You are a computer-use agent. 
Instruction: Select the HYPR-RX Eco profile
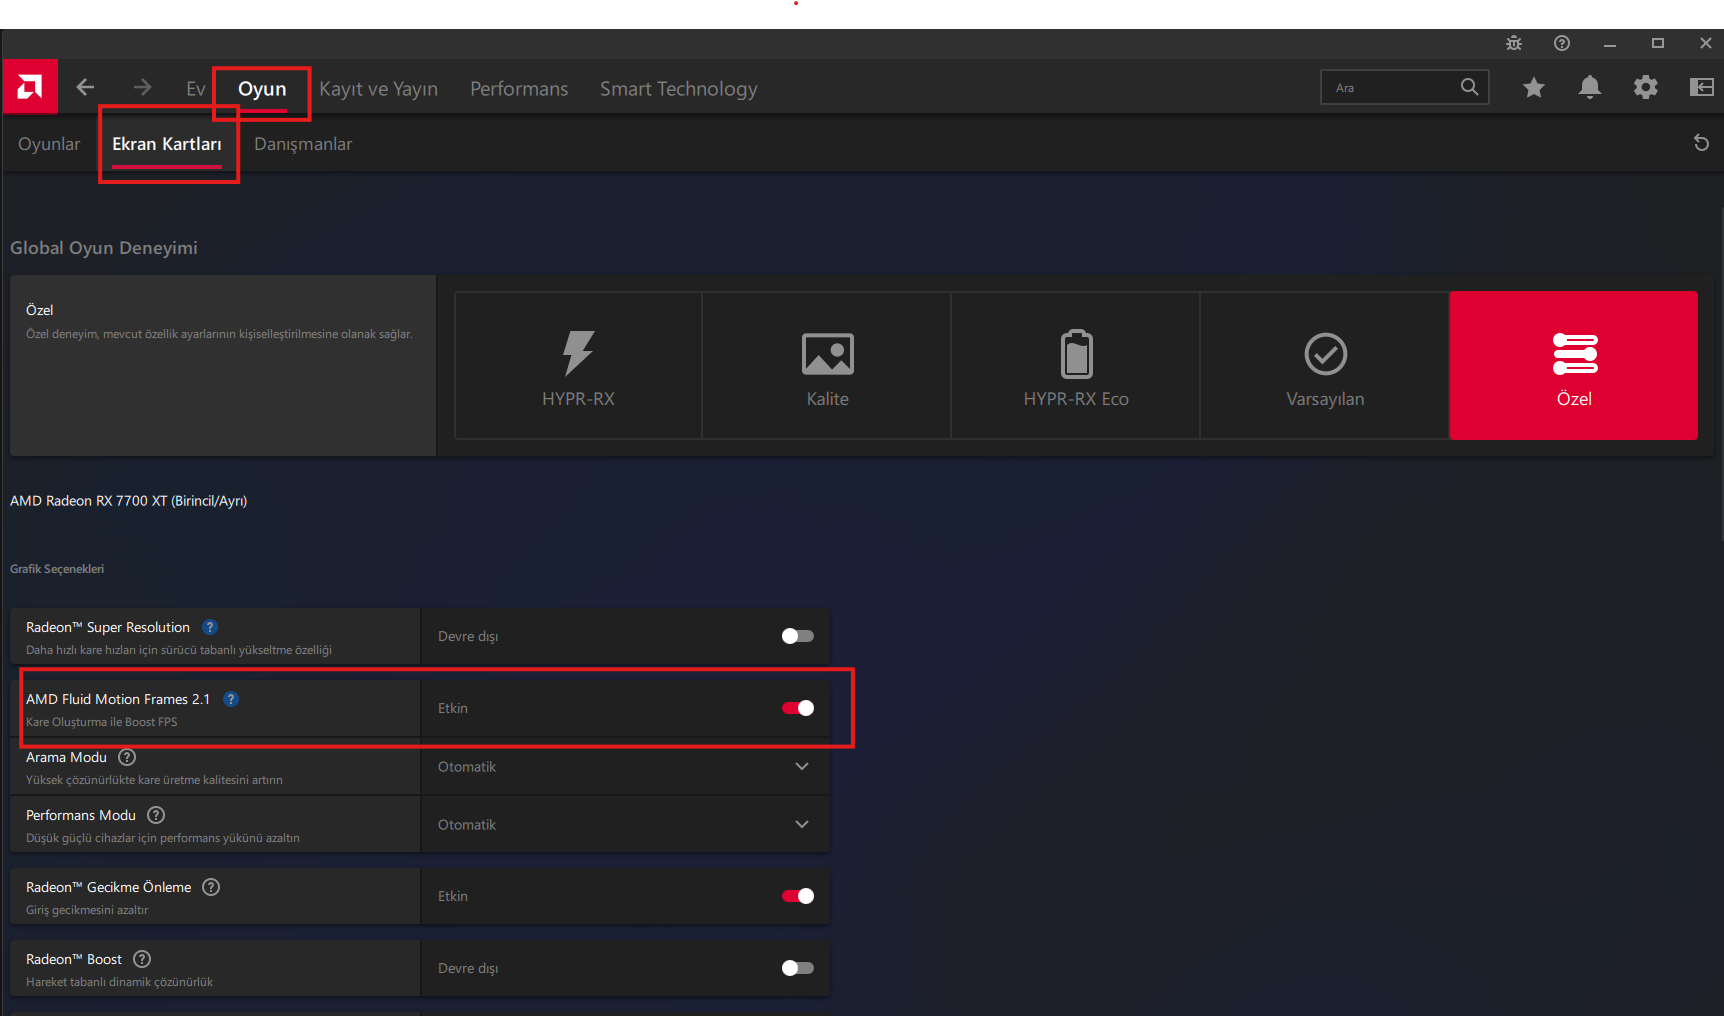click(1076, 365)
